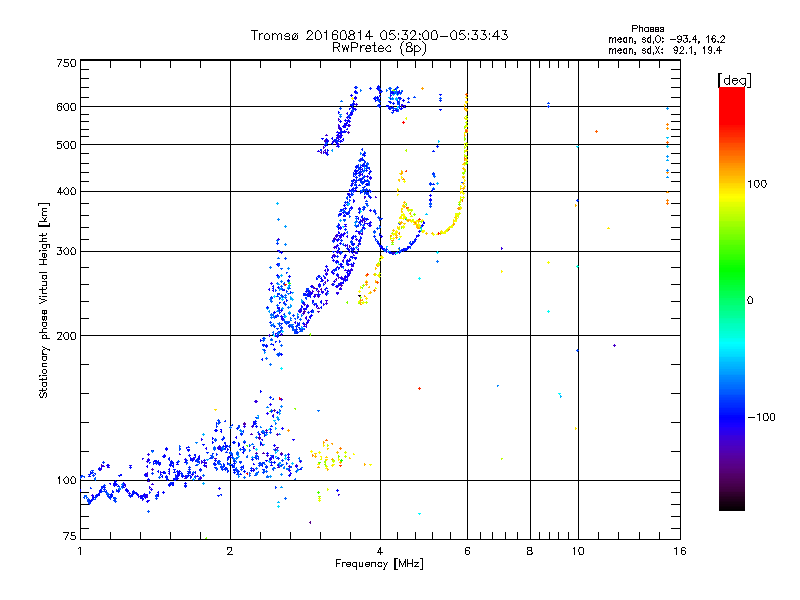The image size is (800, 600).
Task: Click the '100' colorbar tick label
Action: tap(757, 184)
